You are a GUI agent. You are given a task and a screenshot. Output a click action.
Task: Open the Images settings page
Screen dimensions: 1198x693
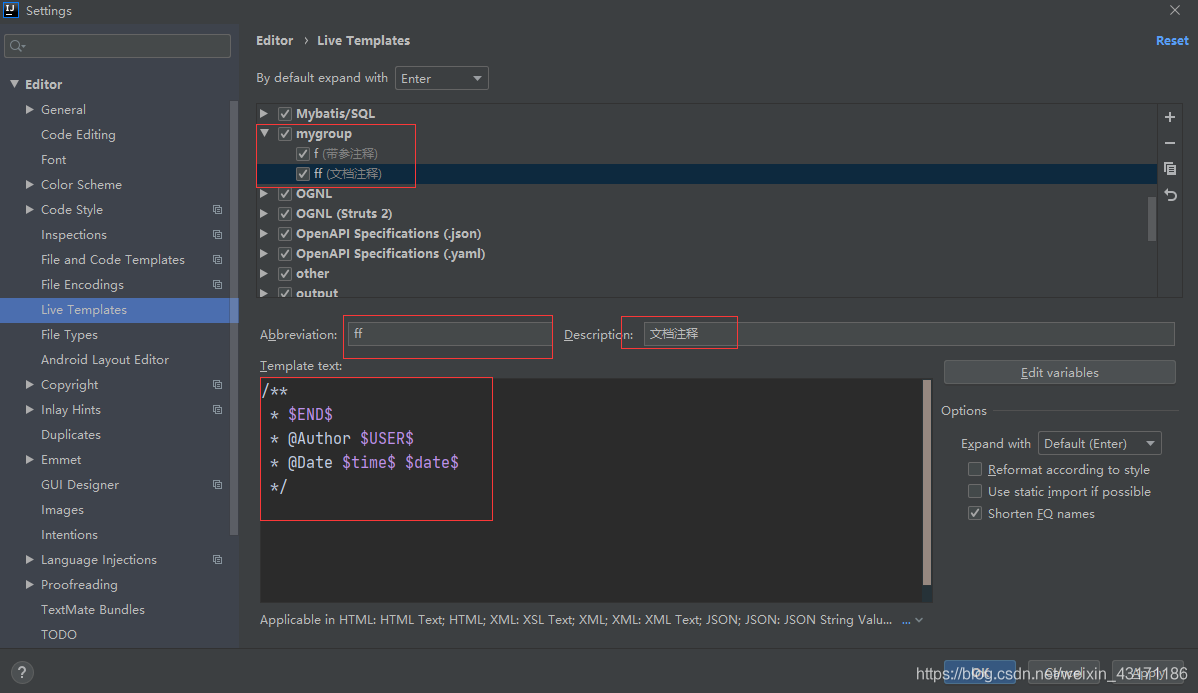click(x=63, y=510)
